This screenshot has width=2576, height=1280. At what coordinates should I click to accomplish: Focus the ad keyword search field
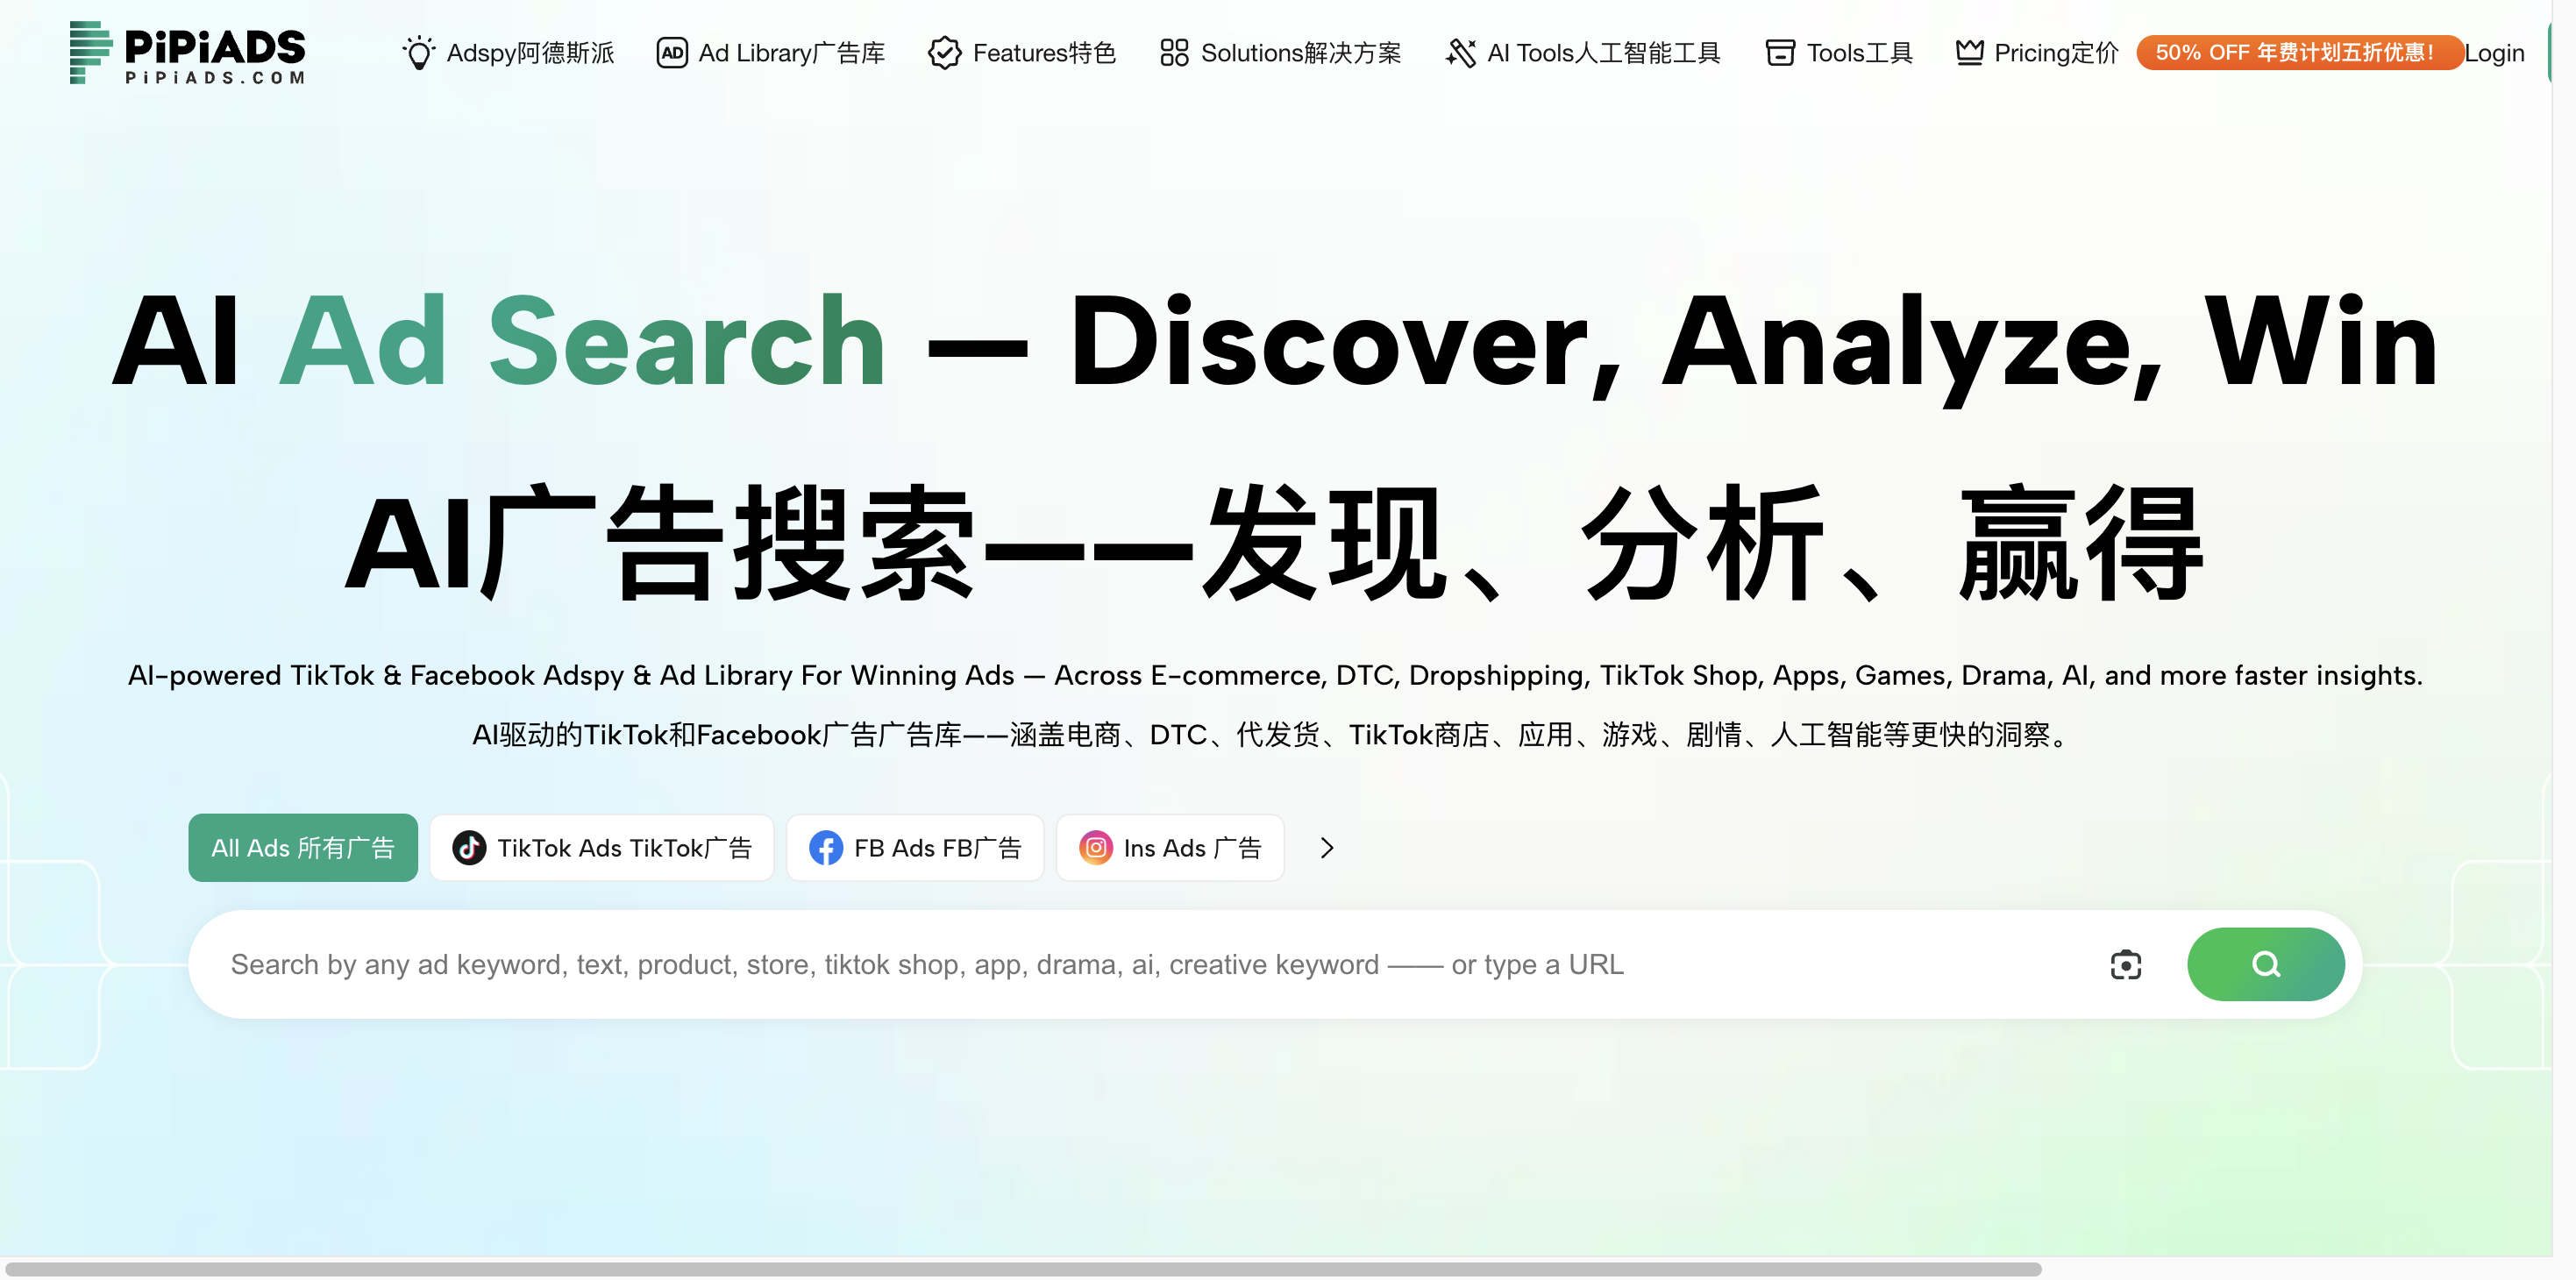pyautogui.click(x=1100, y=965)
